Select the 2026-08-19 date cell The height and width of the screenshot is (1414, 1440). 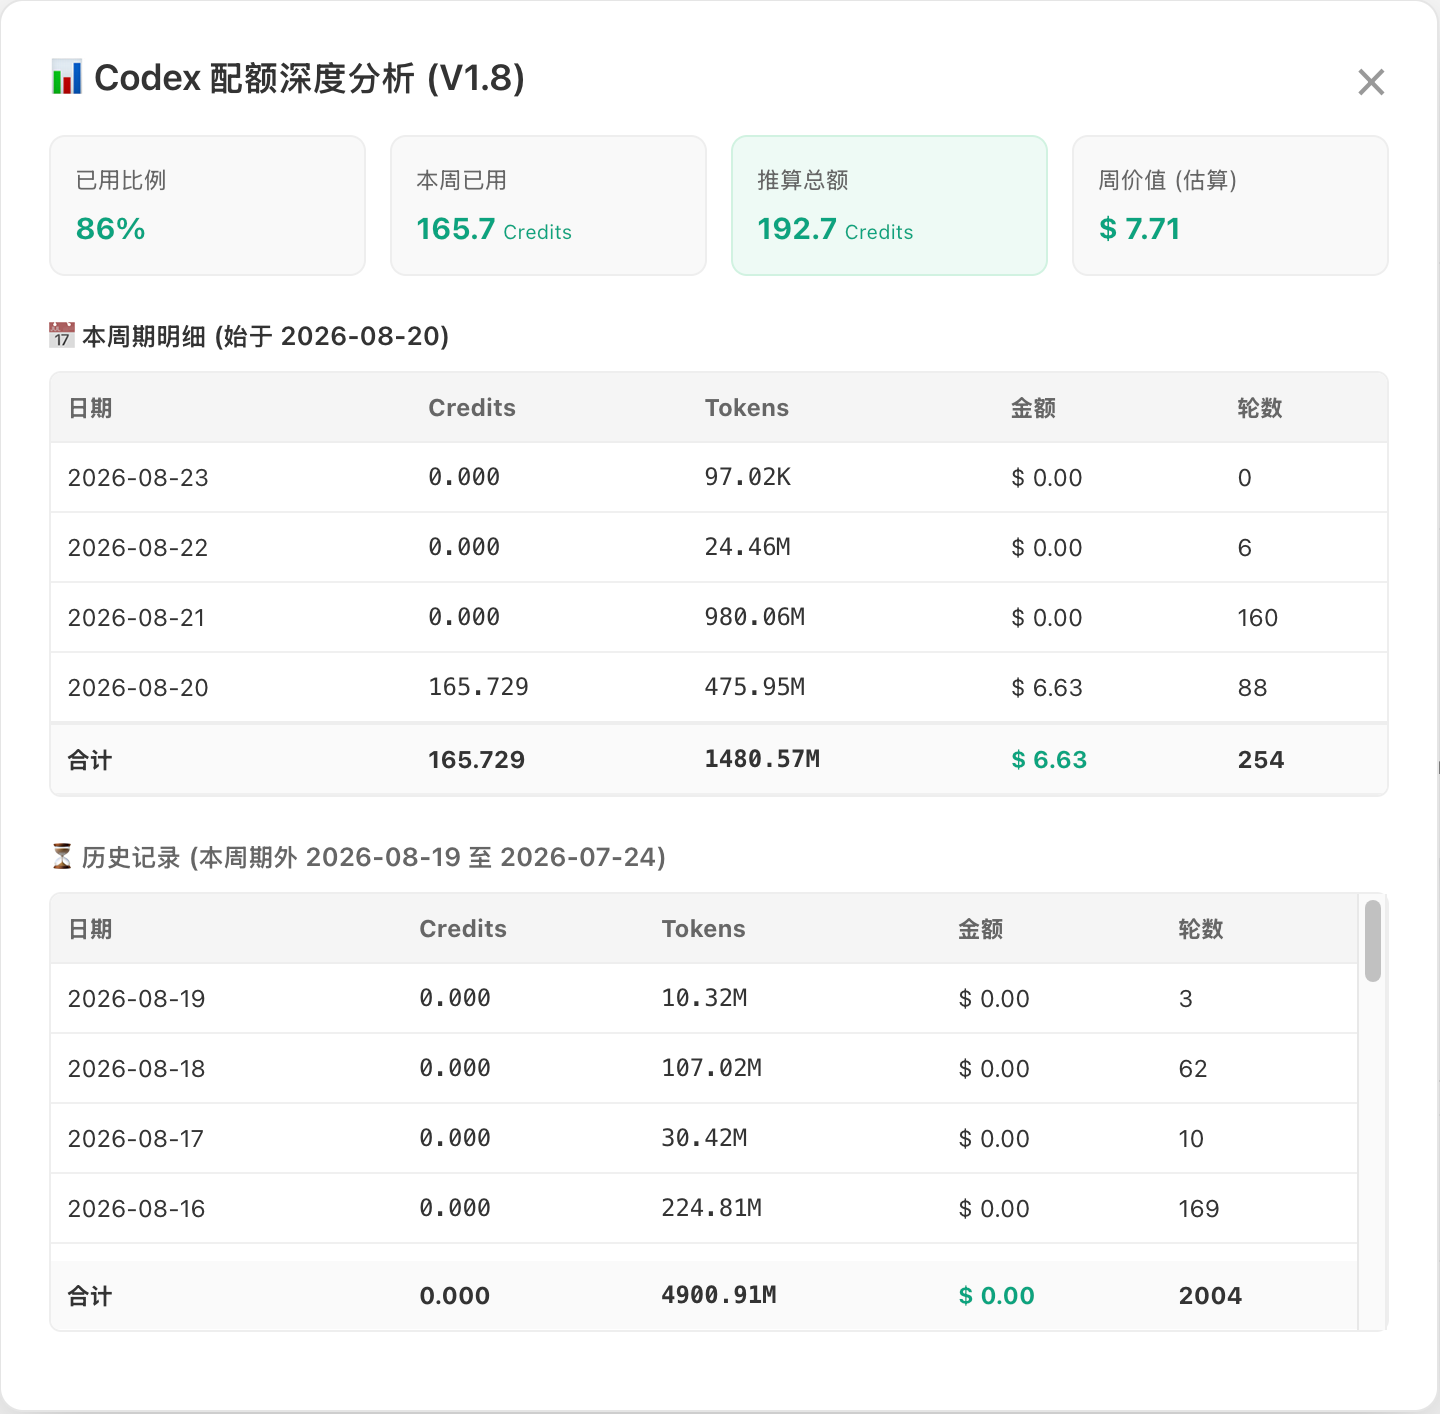tap(136, 999)
